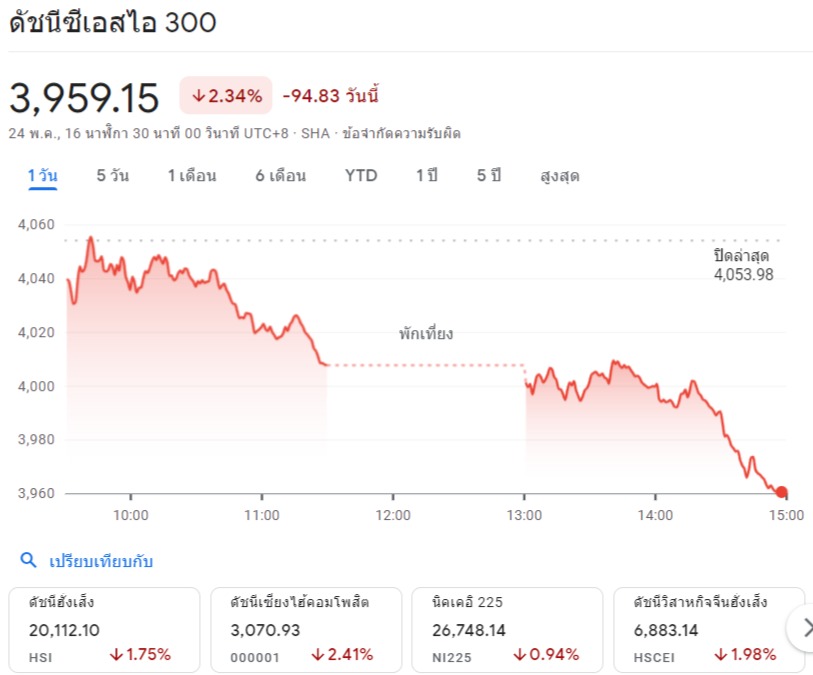Switch to the 1 ปี tab
Viewport: 813px width, 675px height.
point(427,176)
